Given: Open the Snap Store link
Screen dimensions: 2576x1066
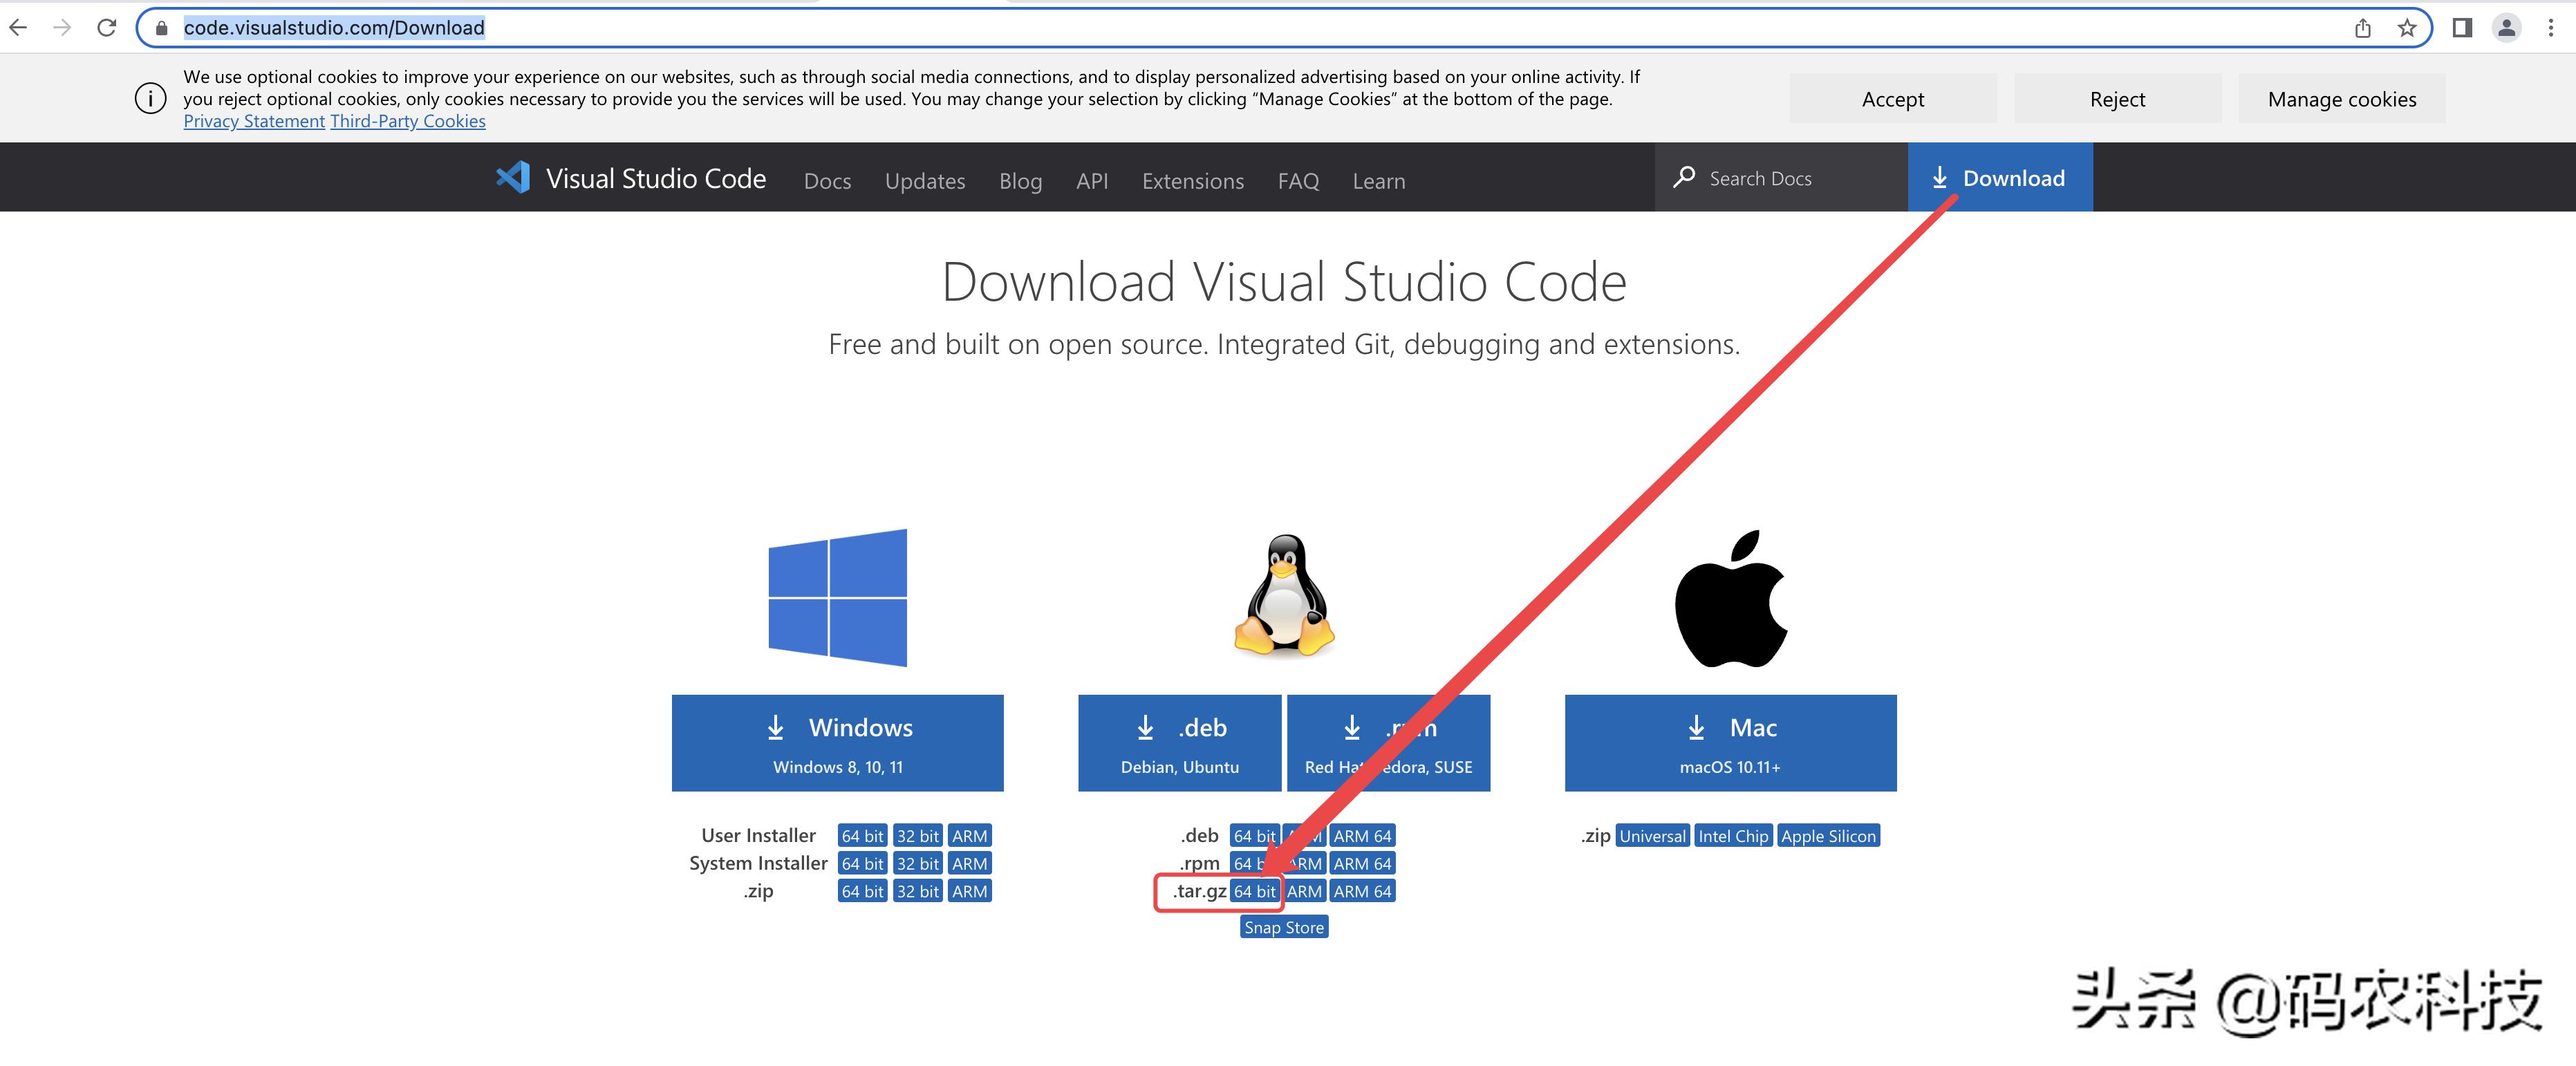Looking at the screenshot, I should click(1284, 927).
